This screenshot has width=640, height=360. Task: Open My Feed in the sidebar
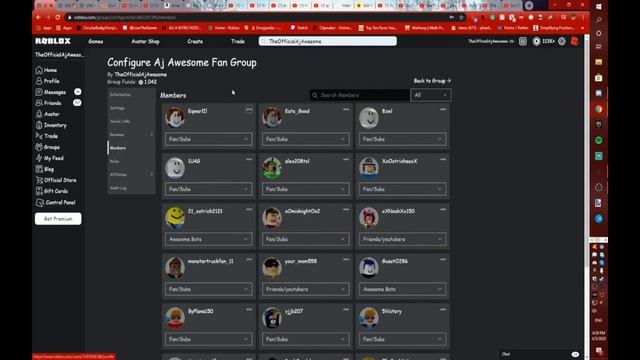50,158
